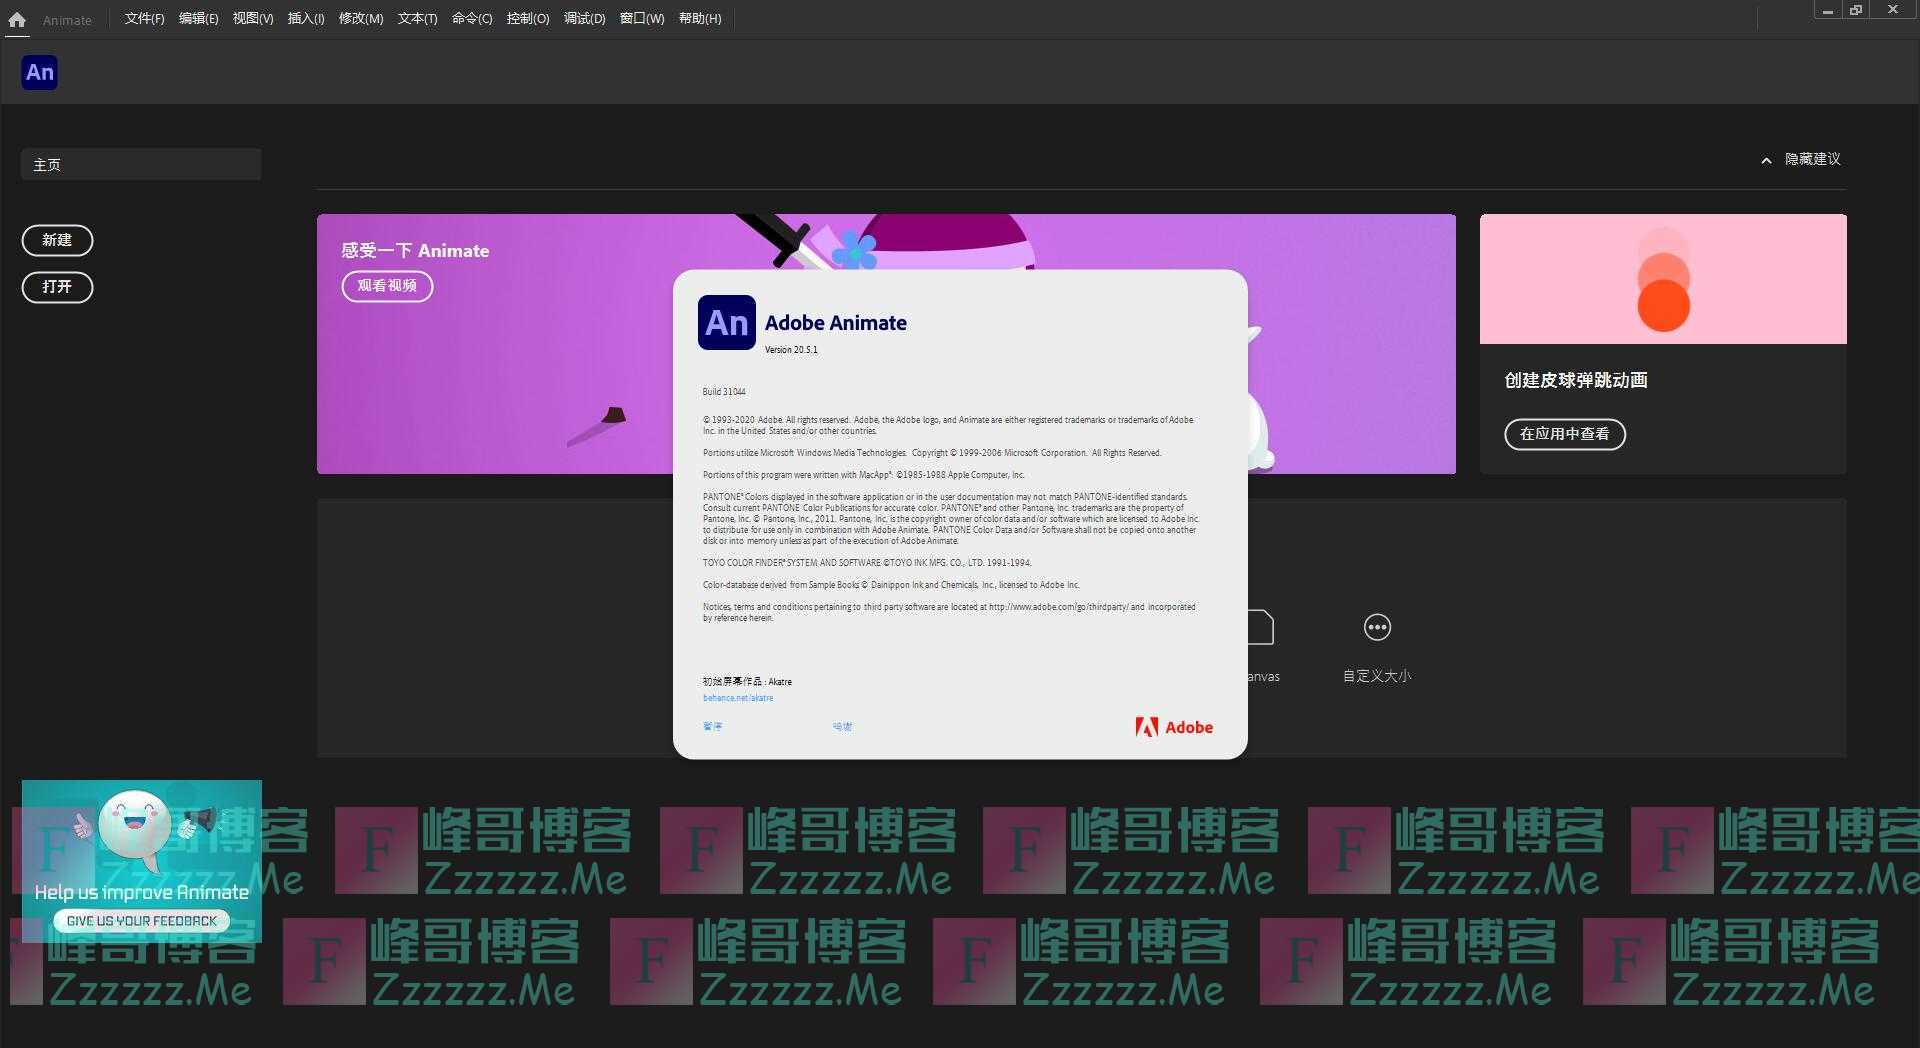Click the Animate 'An' logo below menu bar
Viewport: 1920px width, 1048px height.
point(39,72)
